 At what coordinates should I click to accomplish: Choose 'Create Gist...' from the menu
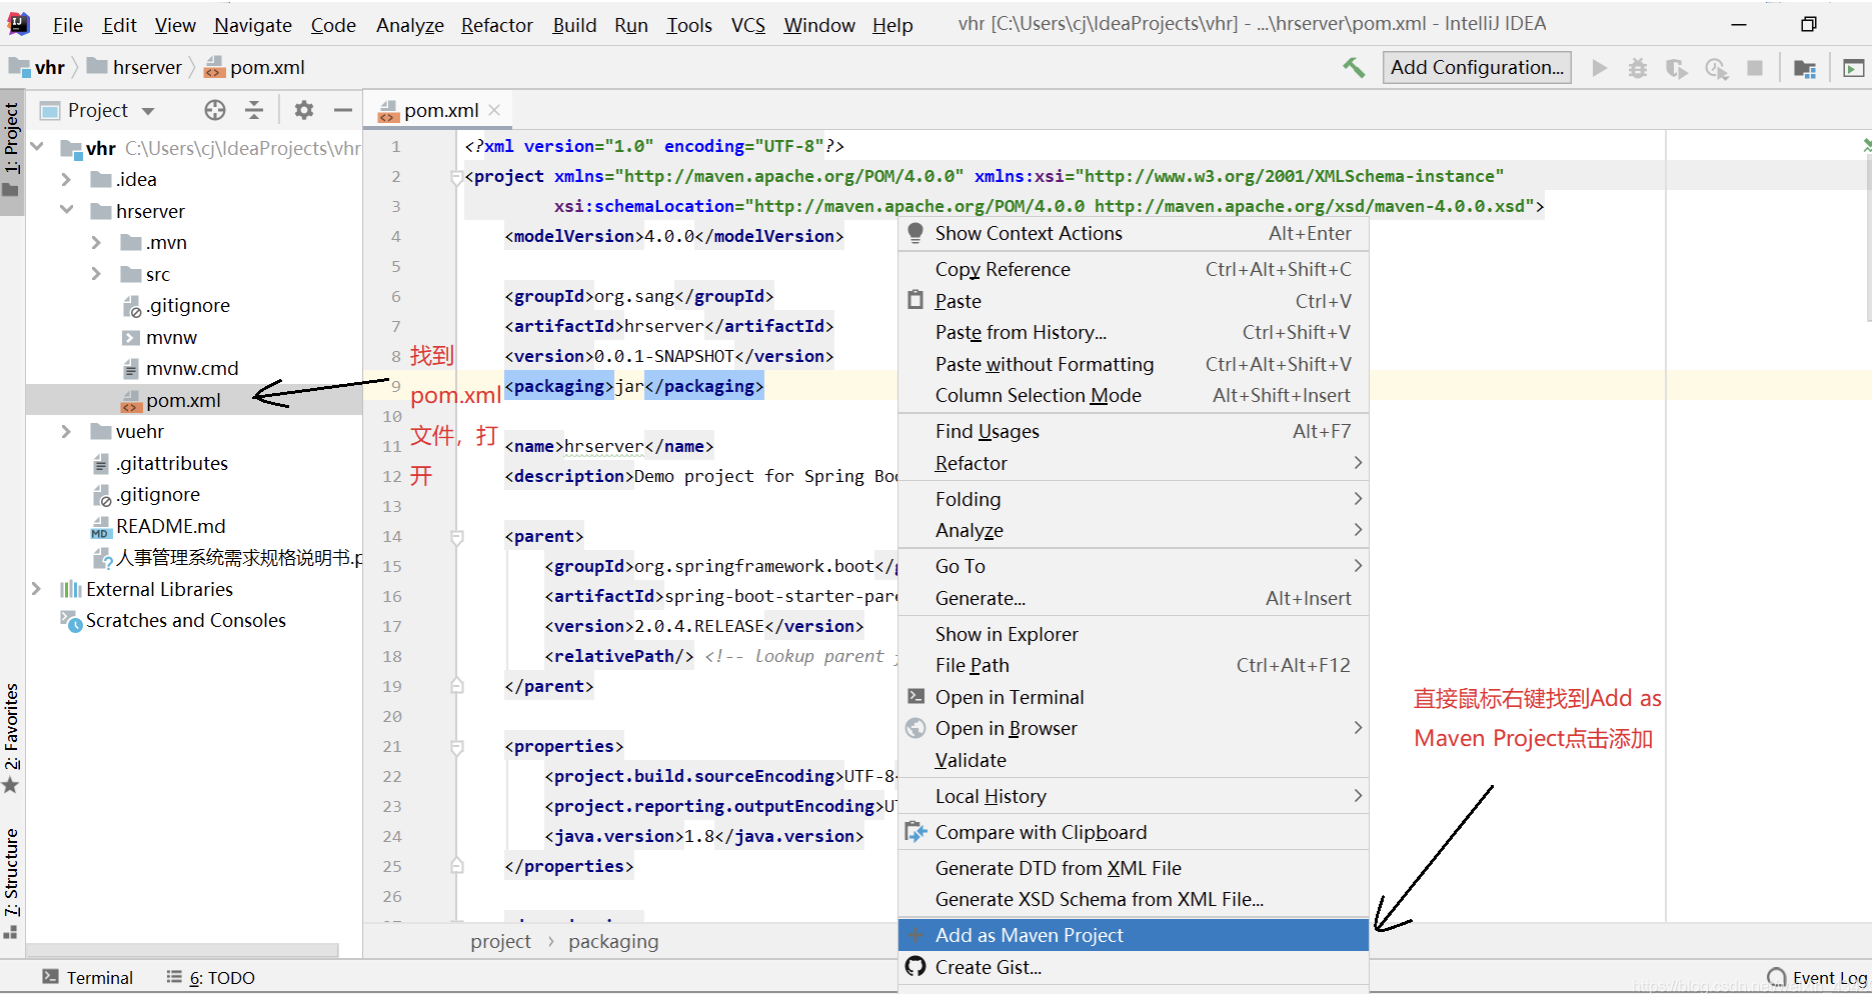(988, 967)
